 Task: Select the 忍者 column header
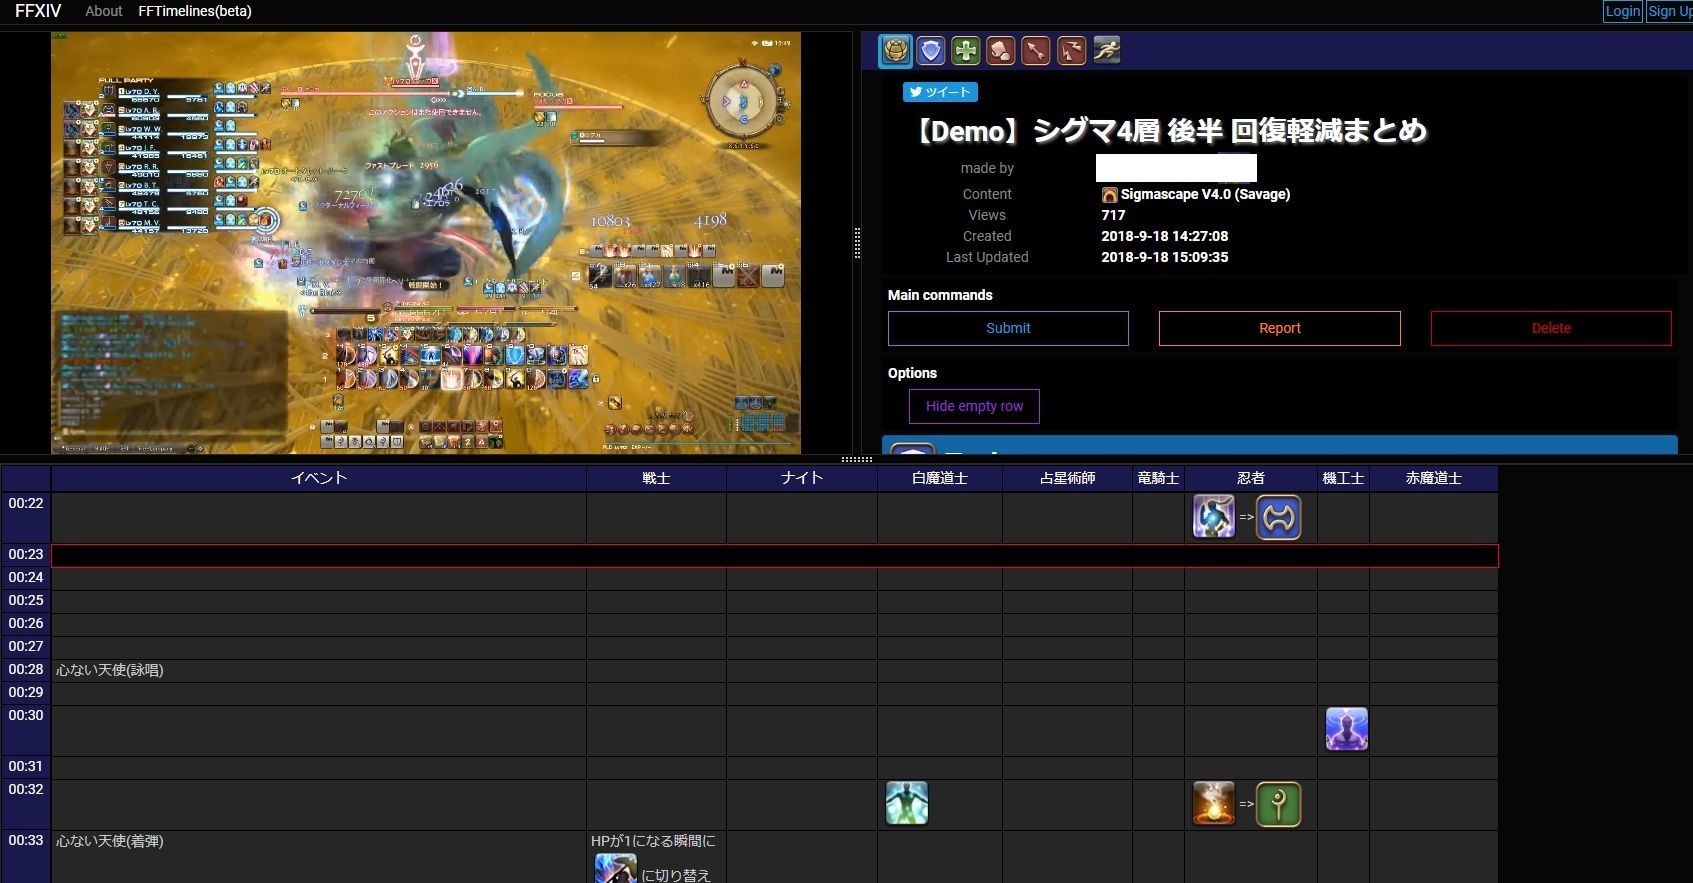[1251, 478]
